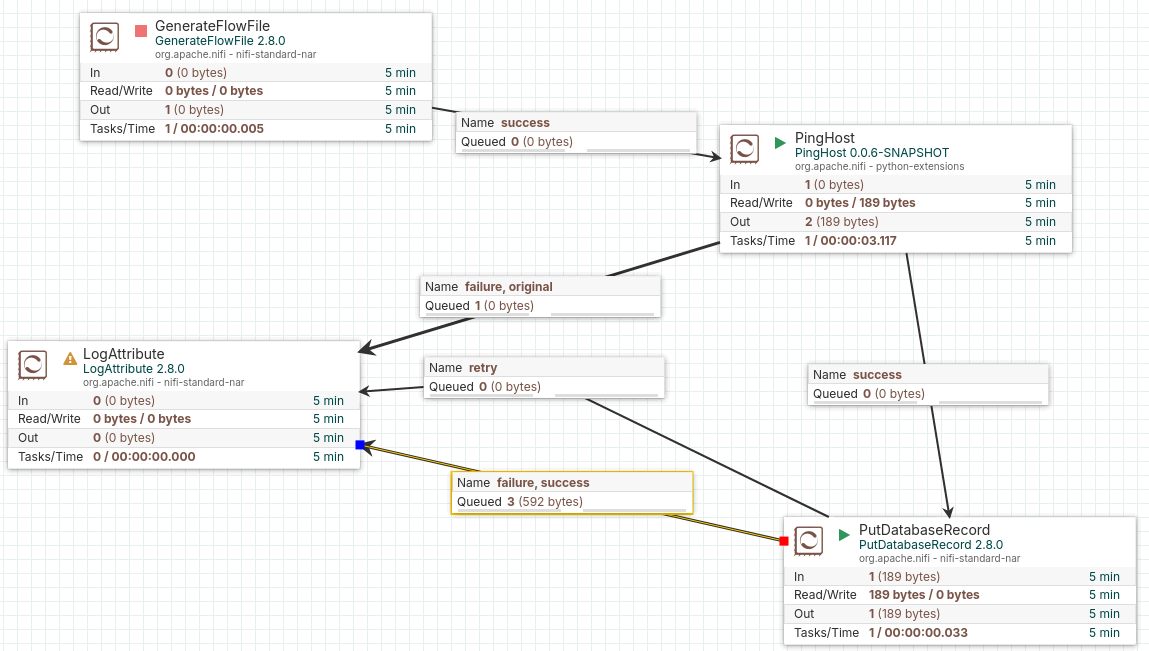Click 'org.apache.nifi - python-extensions' bundle text
The image size is (1149, 651).
pos(879,166)
